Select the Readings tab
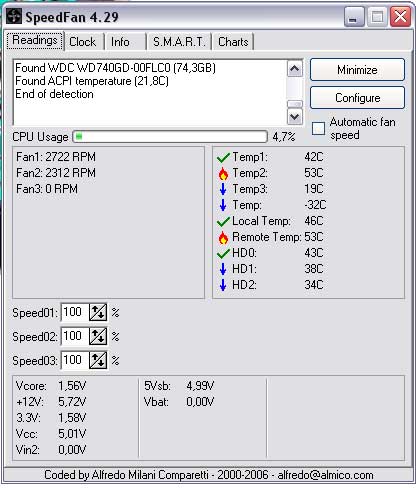Screen dimensions: 416x488 click(35, 40)
